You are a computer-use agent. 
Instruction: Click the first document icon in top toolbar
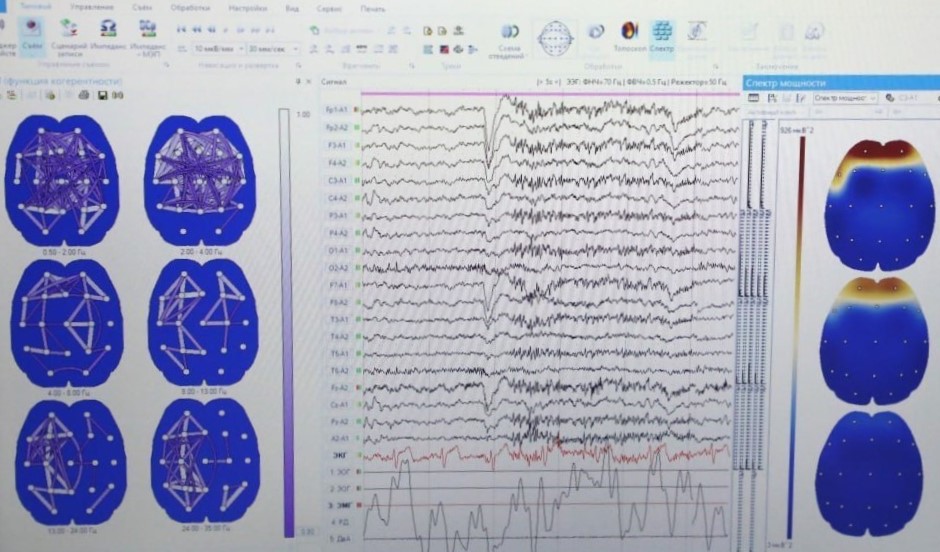[x=428, y=31]
